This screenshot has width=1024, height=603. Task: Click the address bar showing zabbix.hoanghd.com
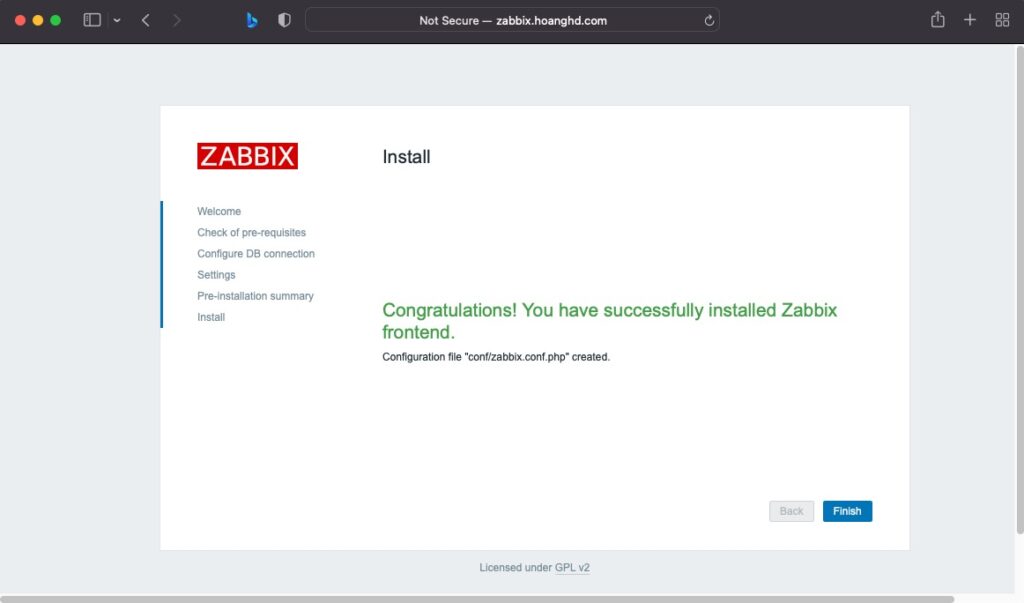pos(512,20)
